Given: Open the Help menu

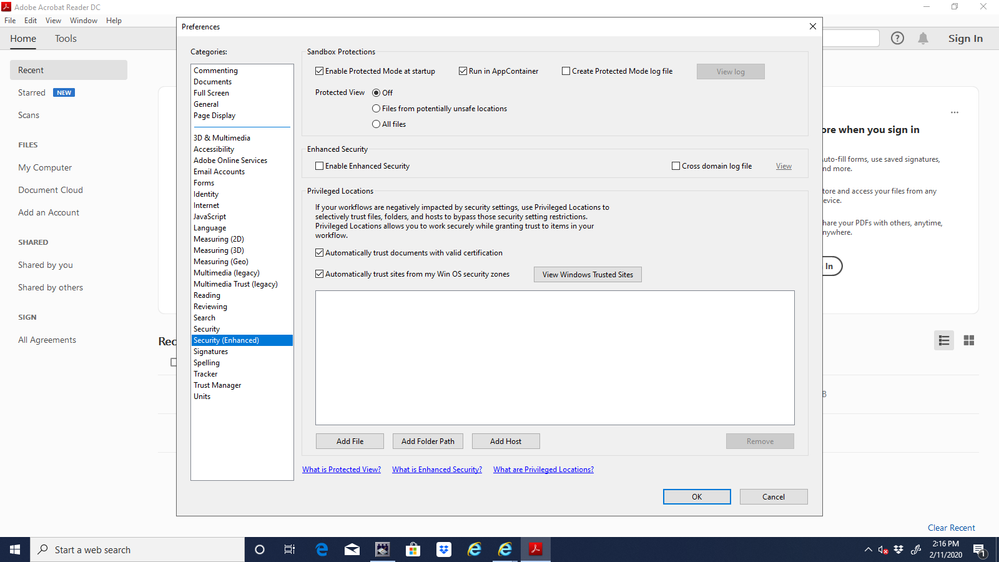Looking at the screenshot, I should [x=113, y=20].
